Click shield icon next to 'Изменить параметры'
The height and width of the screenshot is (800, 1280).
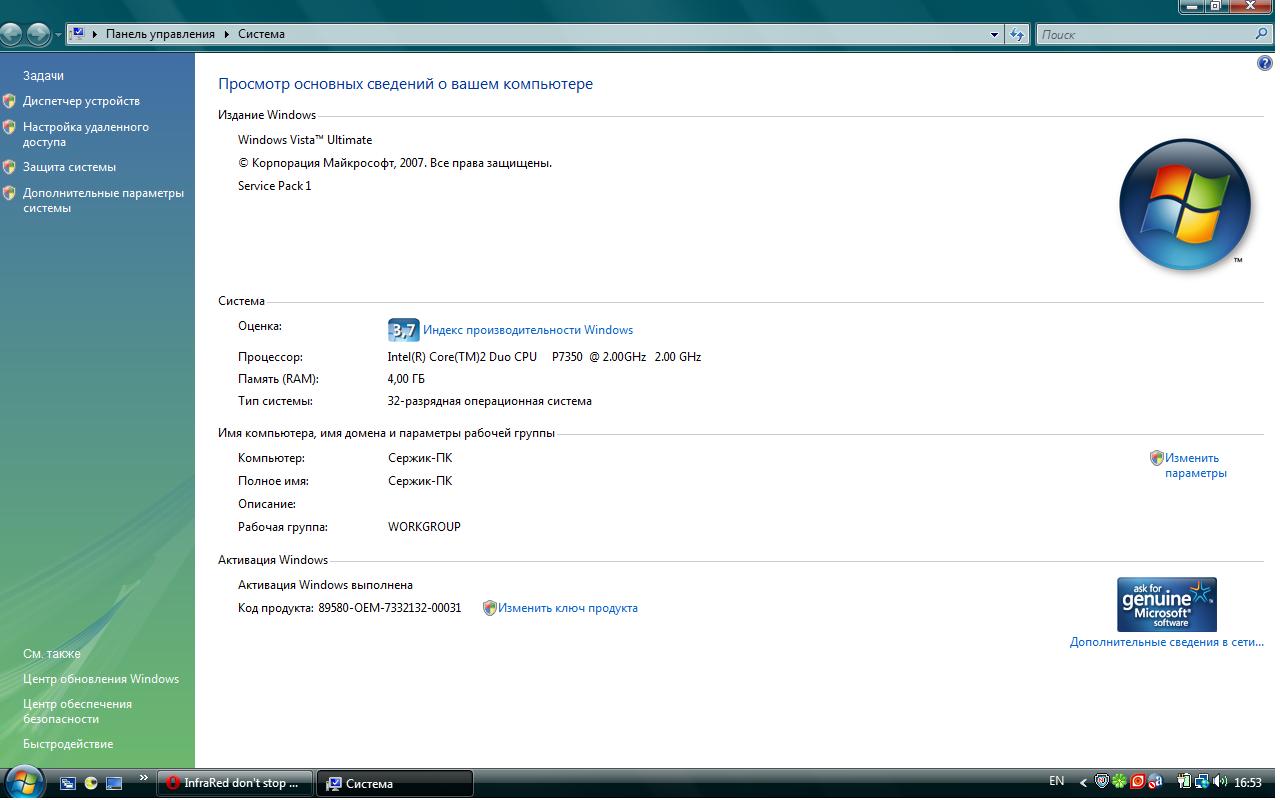pyautogui.click(x=1157, y=458)
